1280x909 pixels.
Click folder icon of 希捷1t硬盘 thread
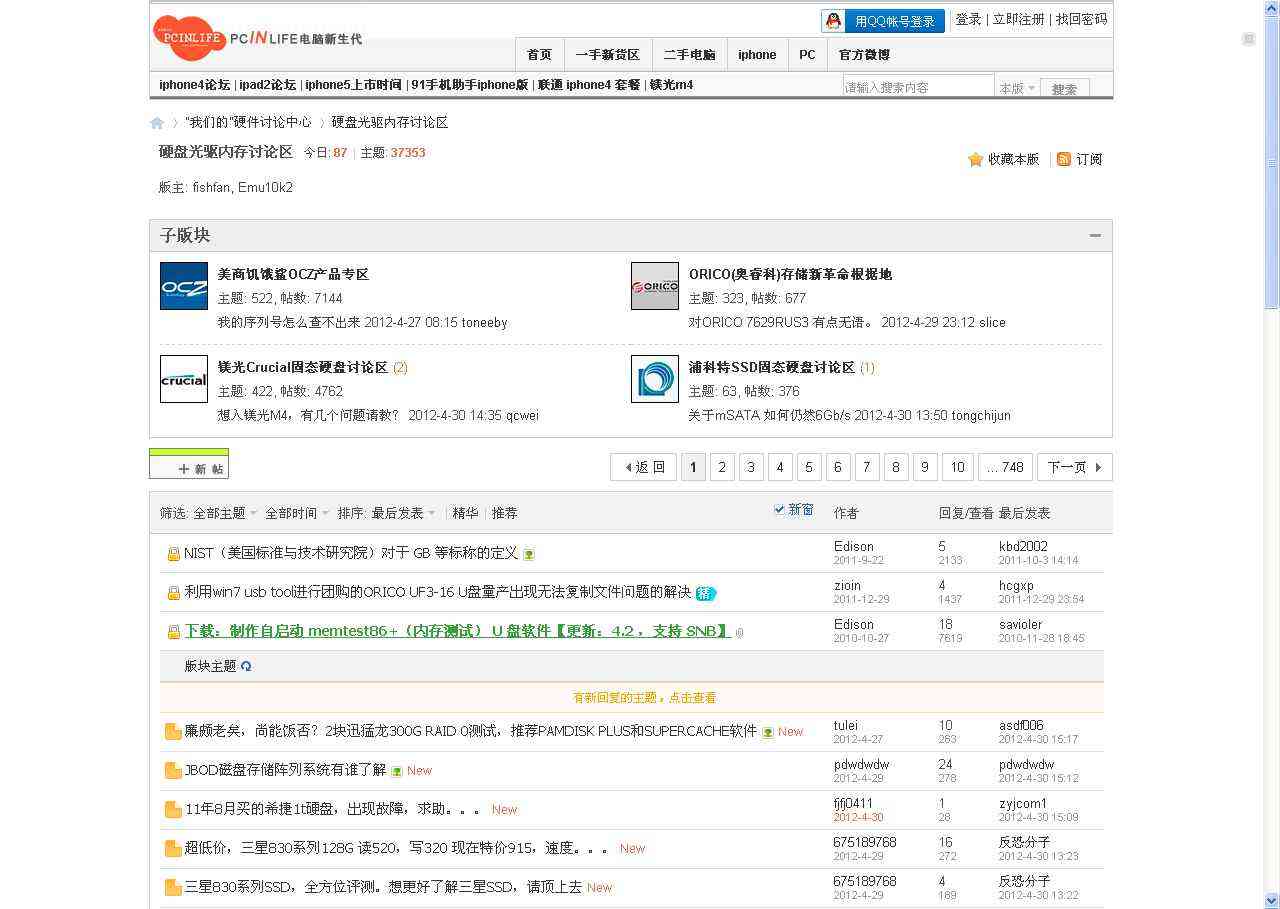point(173,810)
